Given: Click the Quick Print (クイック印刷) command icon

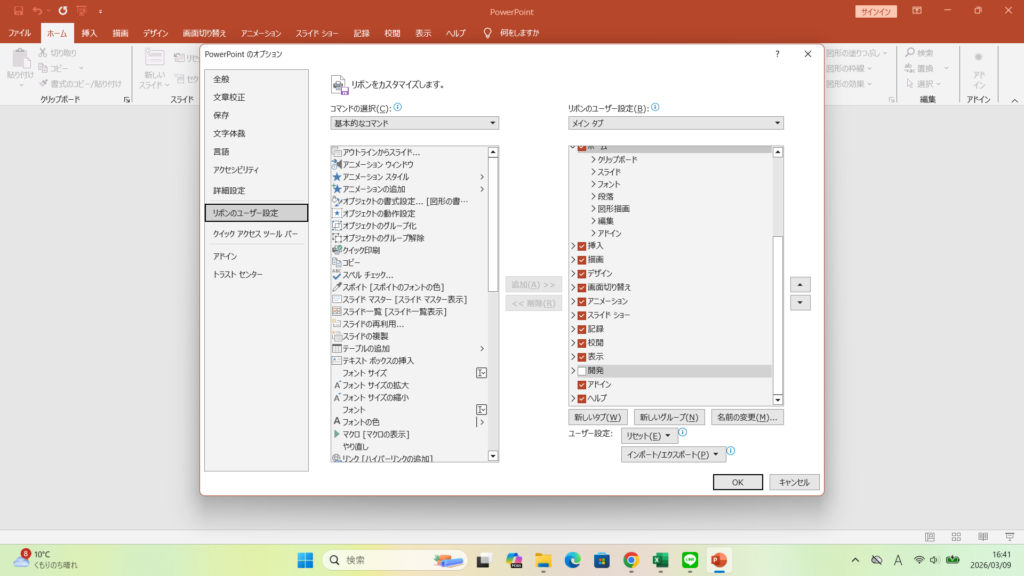Looking at the screenshot, I should coord(337,250).
